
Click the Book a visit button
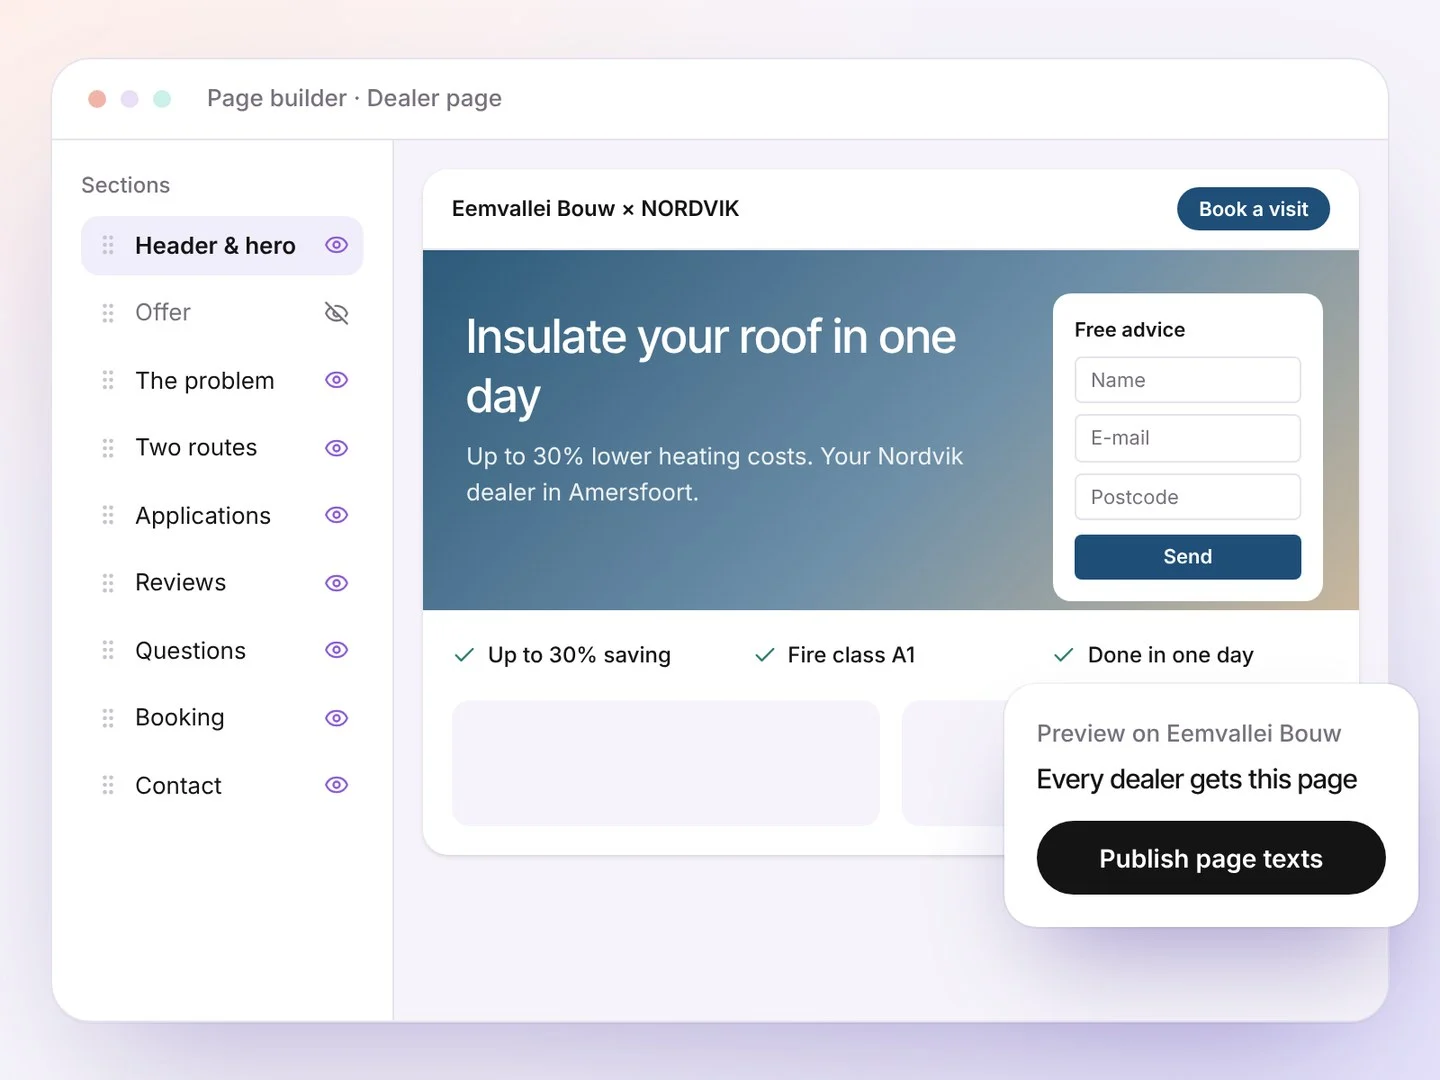pos(1253,209)
